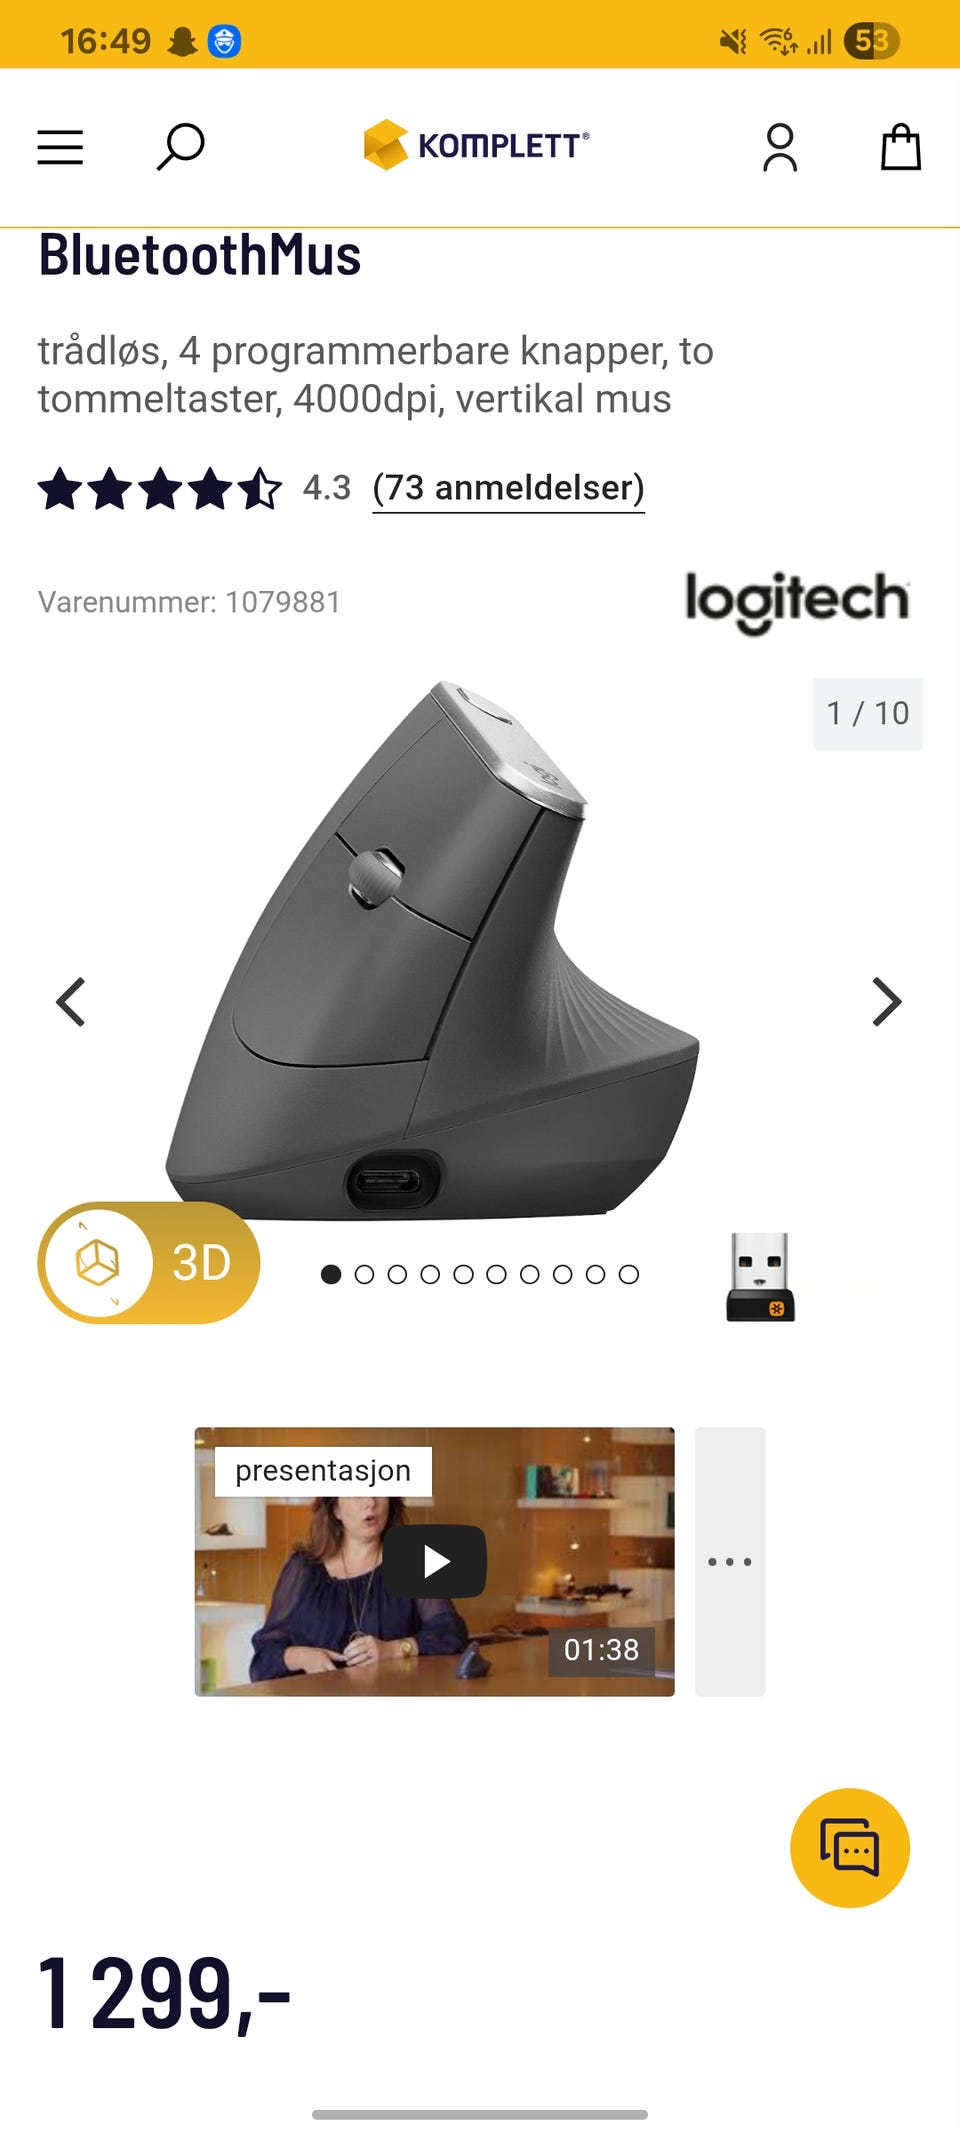The image size is (960, 2133).
Task: Go to Komplett home via logo
Action: pos(476,145)
